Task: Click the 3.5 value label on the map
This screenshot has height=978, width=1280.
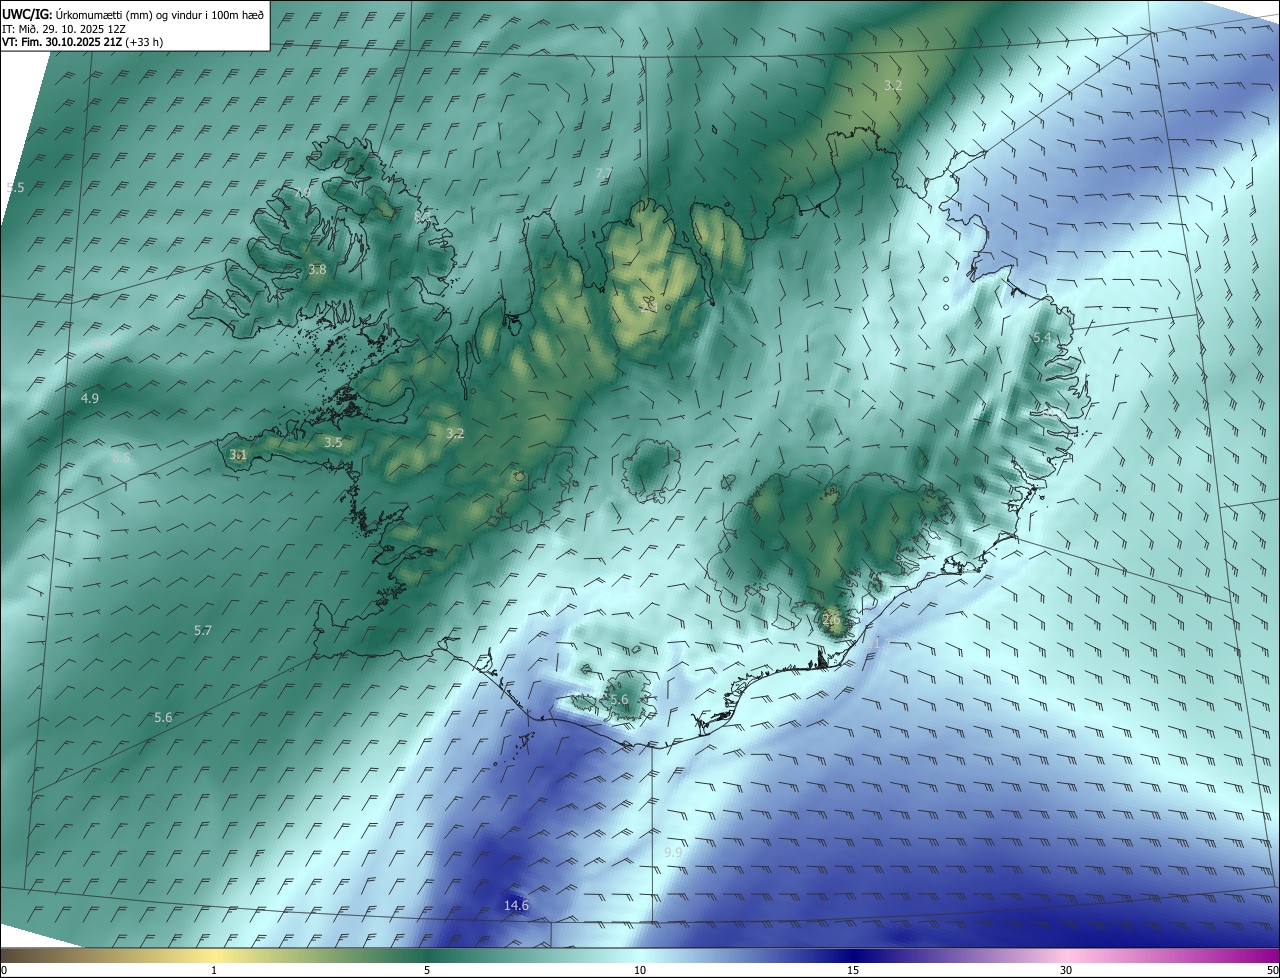Action: [333, 441]
